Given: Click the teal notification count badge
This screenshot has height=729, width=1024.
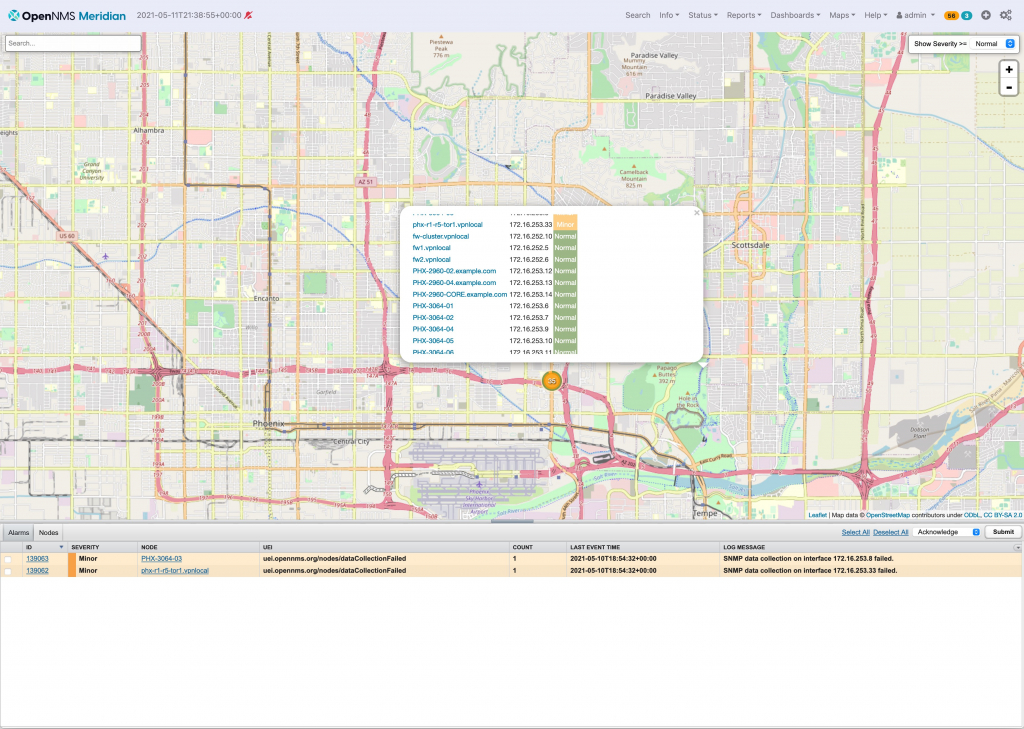Looking at the screenshot, I should (967, 15).
